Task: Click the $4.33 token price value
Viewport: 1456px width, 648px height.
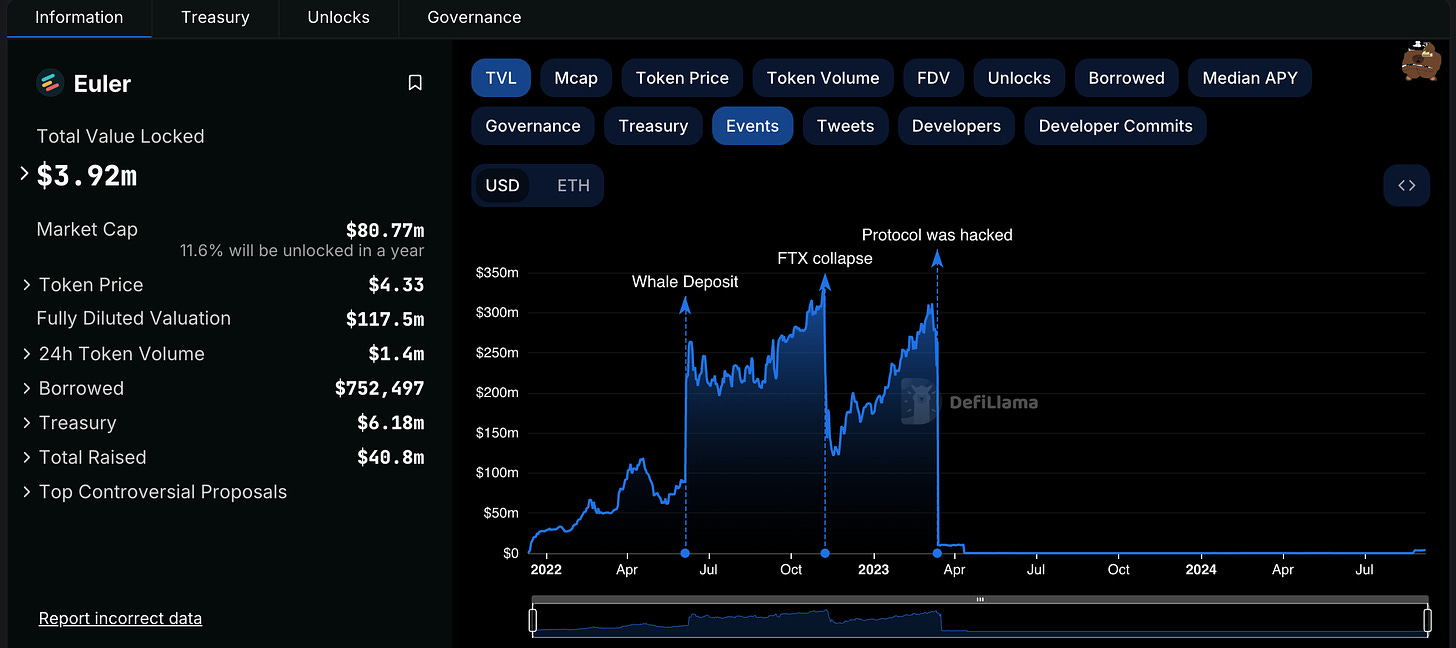Action: coord(396,285)
